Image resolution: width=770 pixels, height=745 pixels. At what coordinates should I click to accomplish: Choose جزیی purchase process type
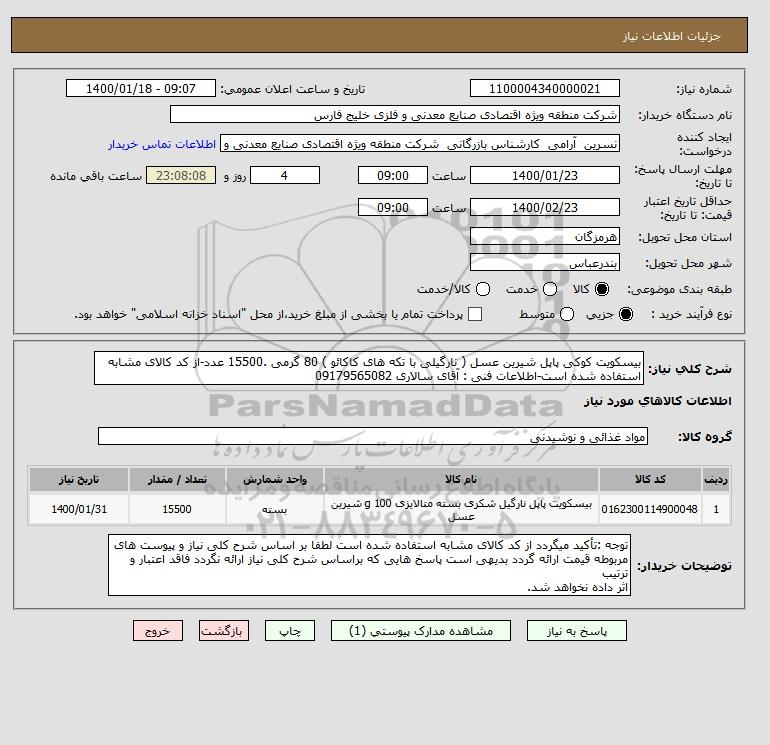click(x=626, y=314)
